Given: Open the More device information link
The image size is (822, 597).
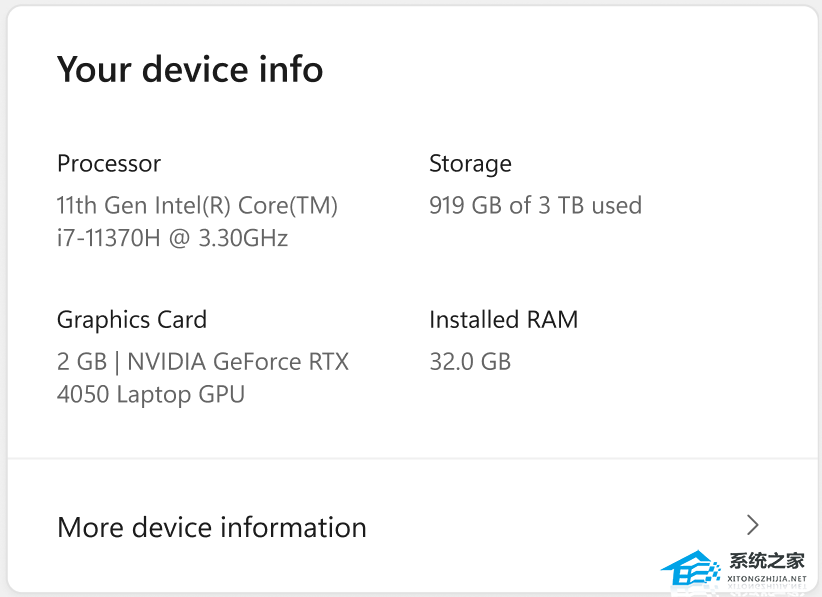Looking at the screenshot, I should point(212,527).
